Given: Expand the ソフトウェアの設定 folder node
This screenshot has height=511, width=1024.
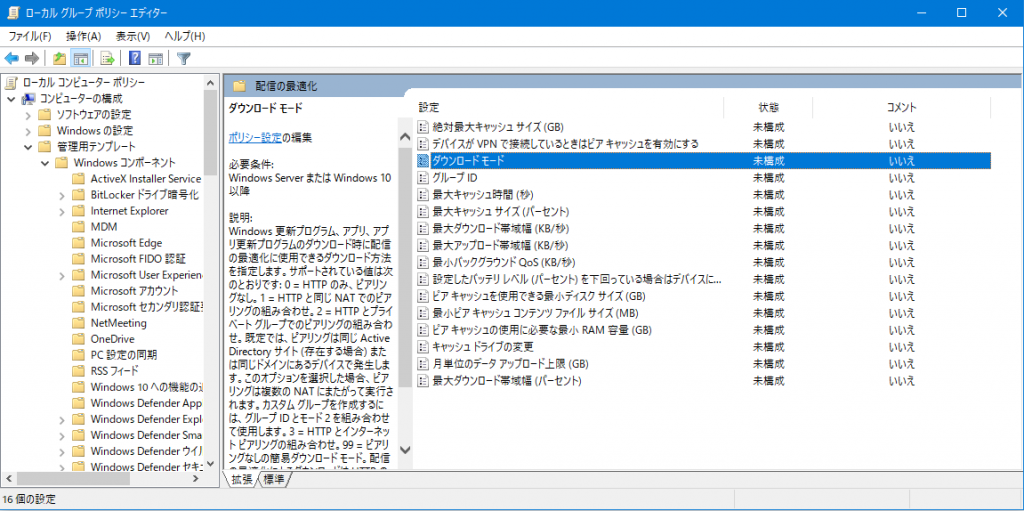Looking at the screenshot, I should click(28, 114).
